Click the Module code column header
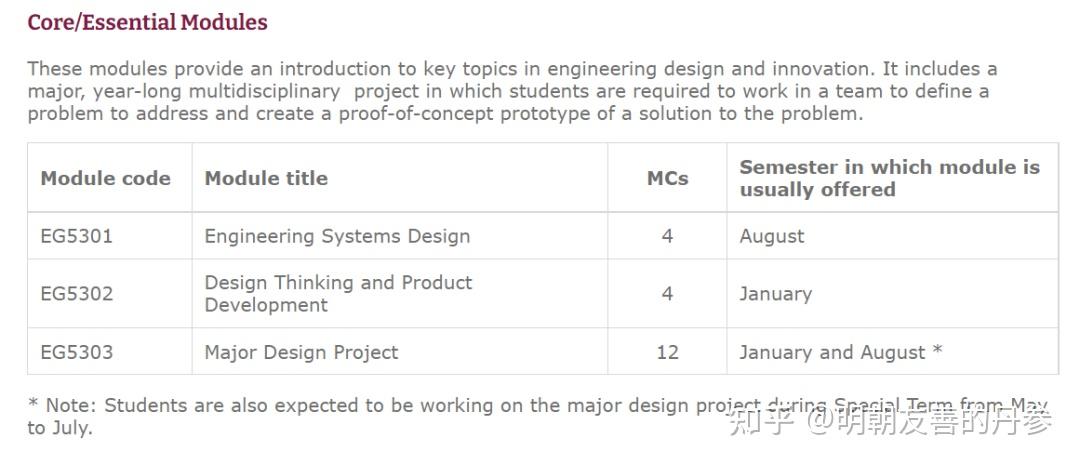 pos(105,179)
